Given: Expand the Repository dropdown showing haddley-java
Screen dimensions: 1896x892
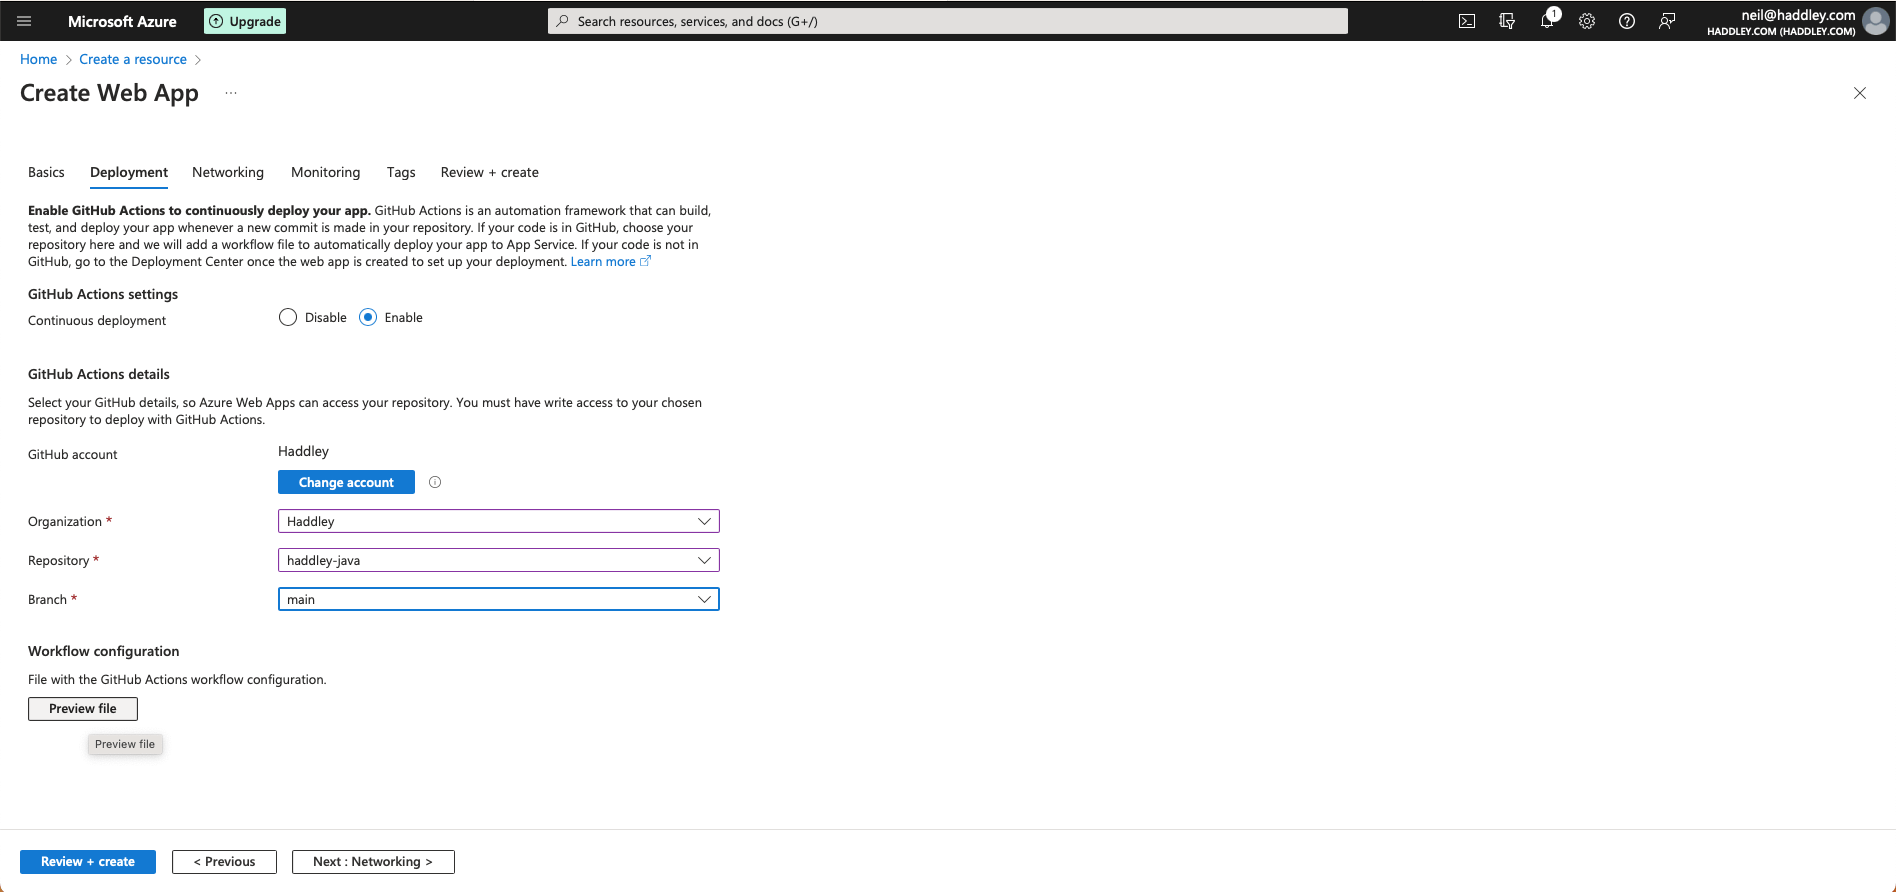Looking at the screenshot, I should (x=499, y=560).
